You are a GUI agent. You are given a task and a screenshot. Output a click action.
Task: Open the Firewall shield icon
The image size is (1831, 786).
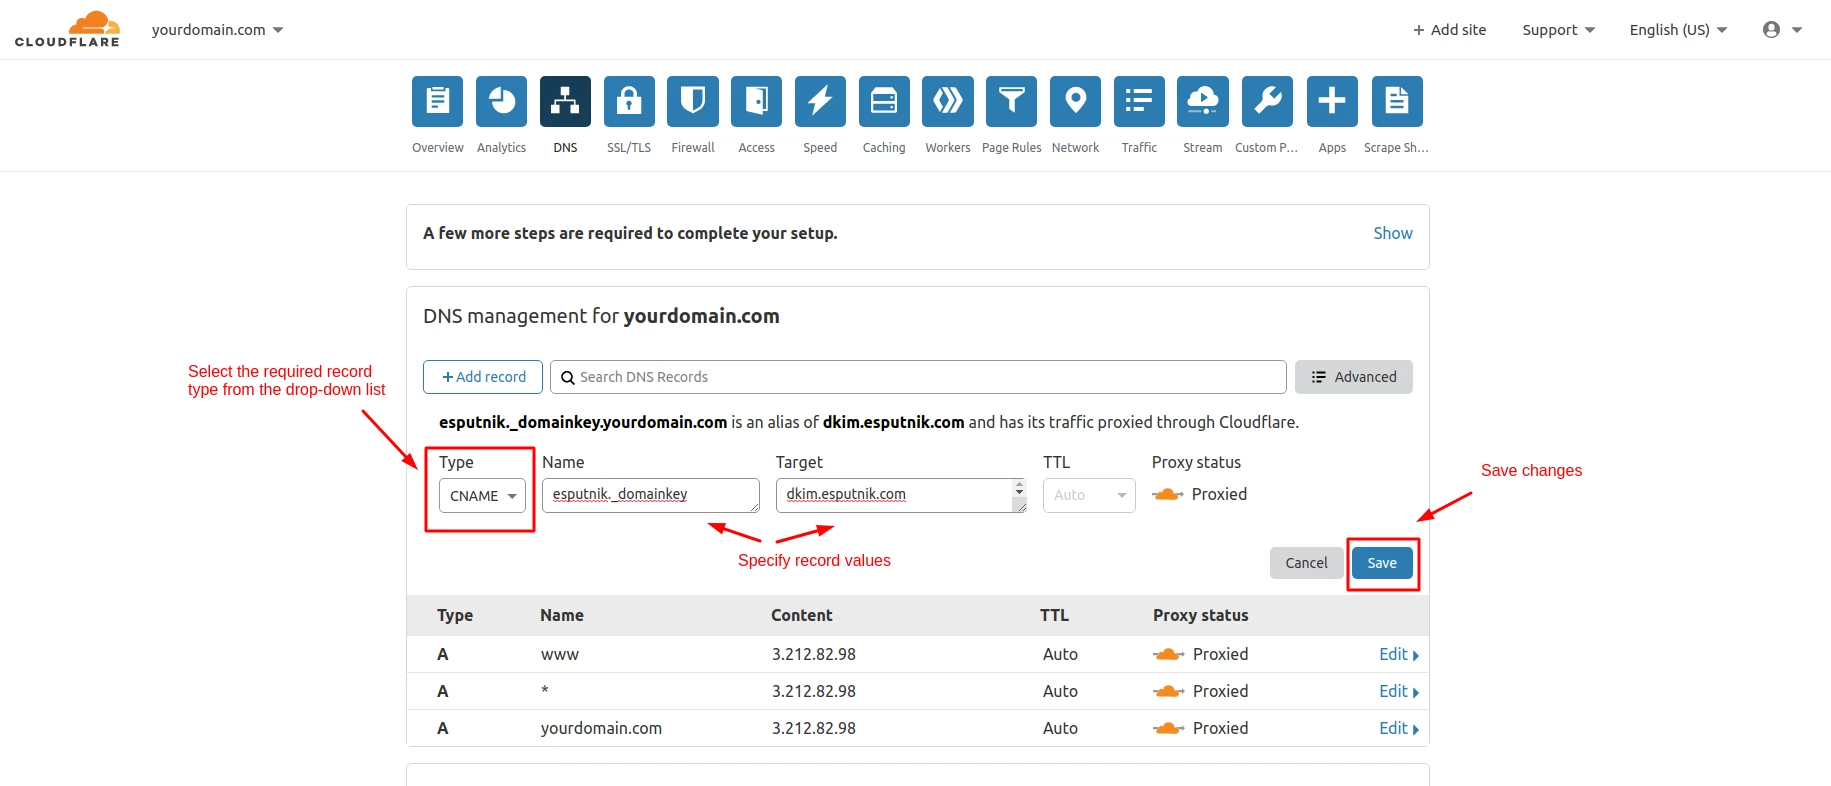pyautogui.click(x=693, y=101)
